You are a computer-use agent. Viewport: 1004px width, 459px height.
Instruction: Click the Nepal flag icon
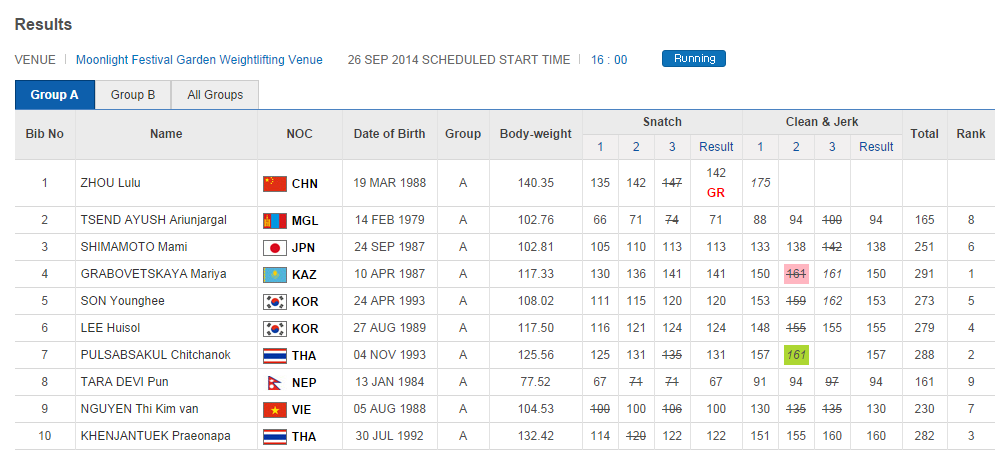273,382
